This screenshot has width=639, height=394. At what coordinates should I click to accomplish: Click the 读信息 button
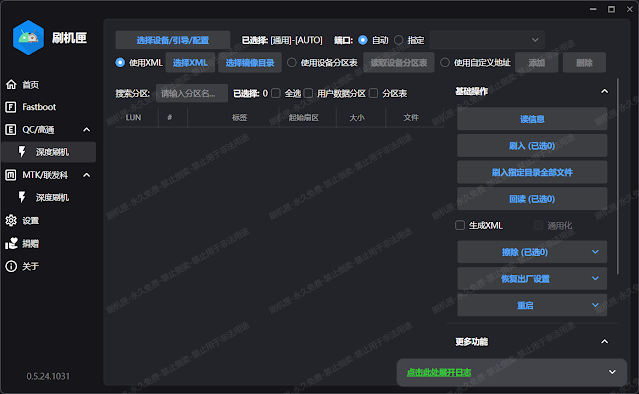pyautogui.click(x=532, y=119)
